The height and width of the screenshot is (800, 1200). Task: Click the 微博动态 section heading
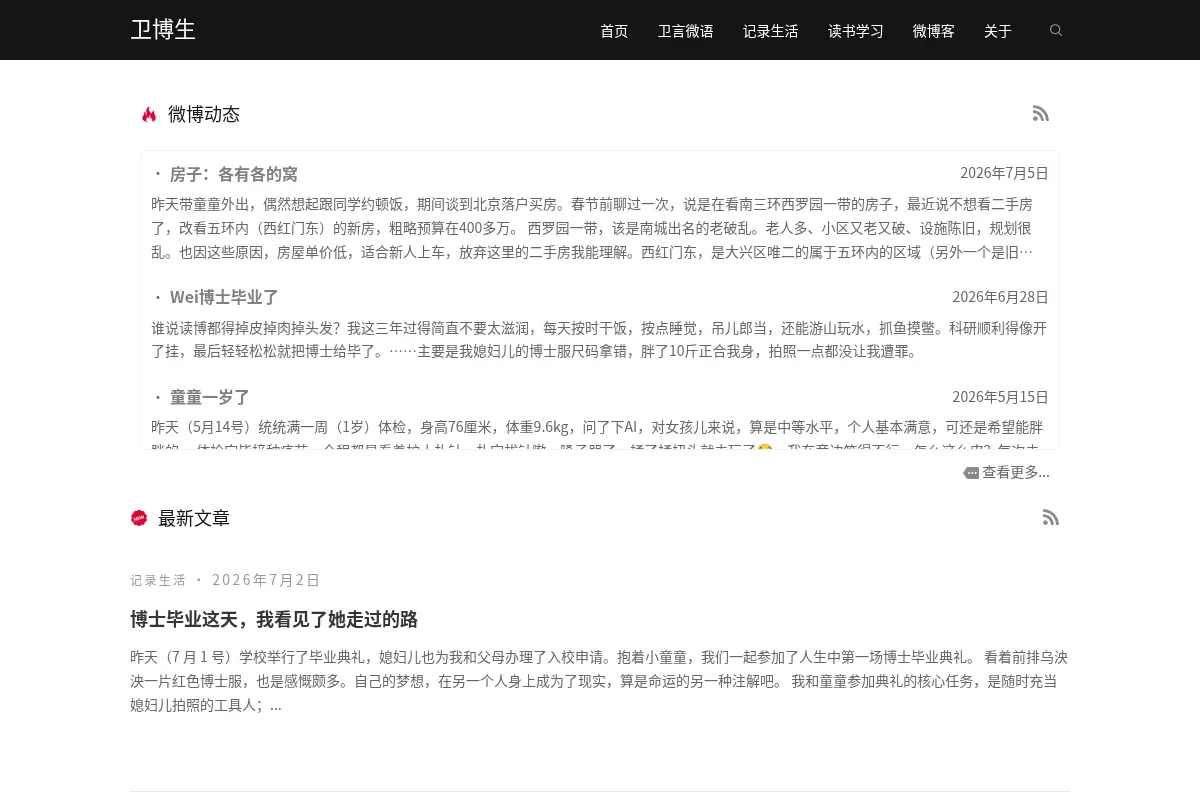(204, 114)
